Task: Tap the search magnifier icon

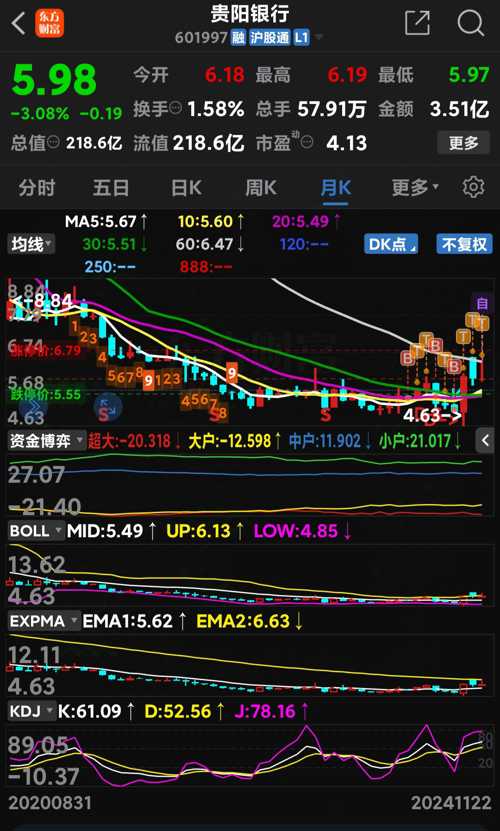Action: point(471,23)
